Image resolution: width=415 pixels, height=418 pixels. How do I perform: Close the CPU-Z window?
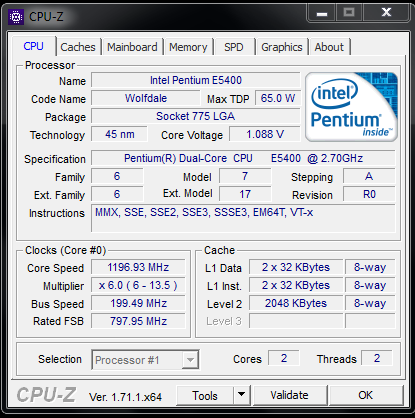click(386, 13)
